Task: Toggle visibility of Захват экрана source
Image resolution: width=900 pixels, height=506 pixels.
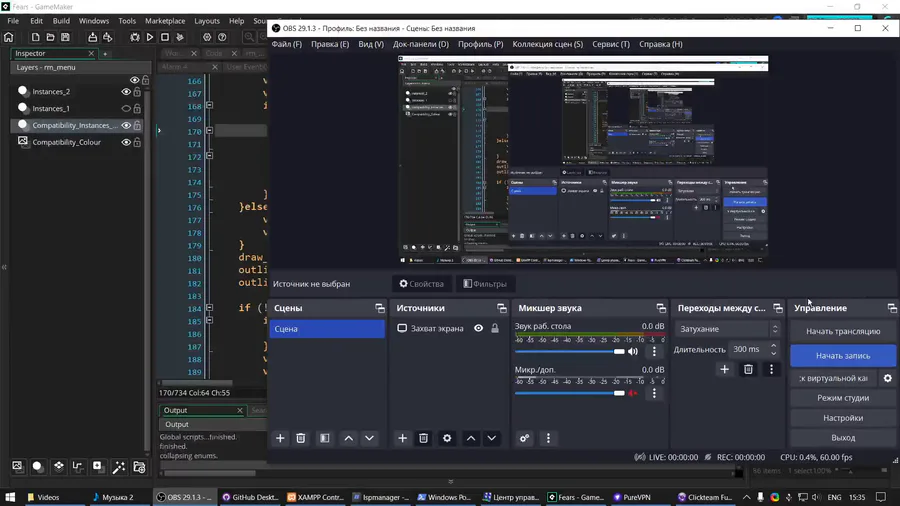Action: pos(478,328)
